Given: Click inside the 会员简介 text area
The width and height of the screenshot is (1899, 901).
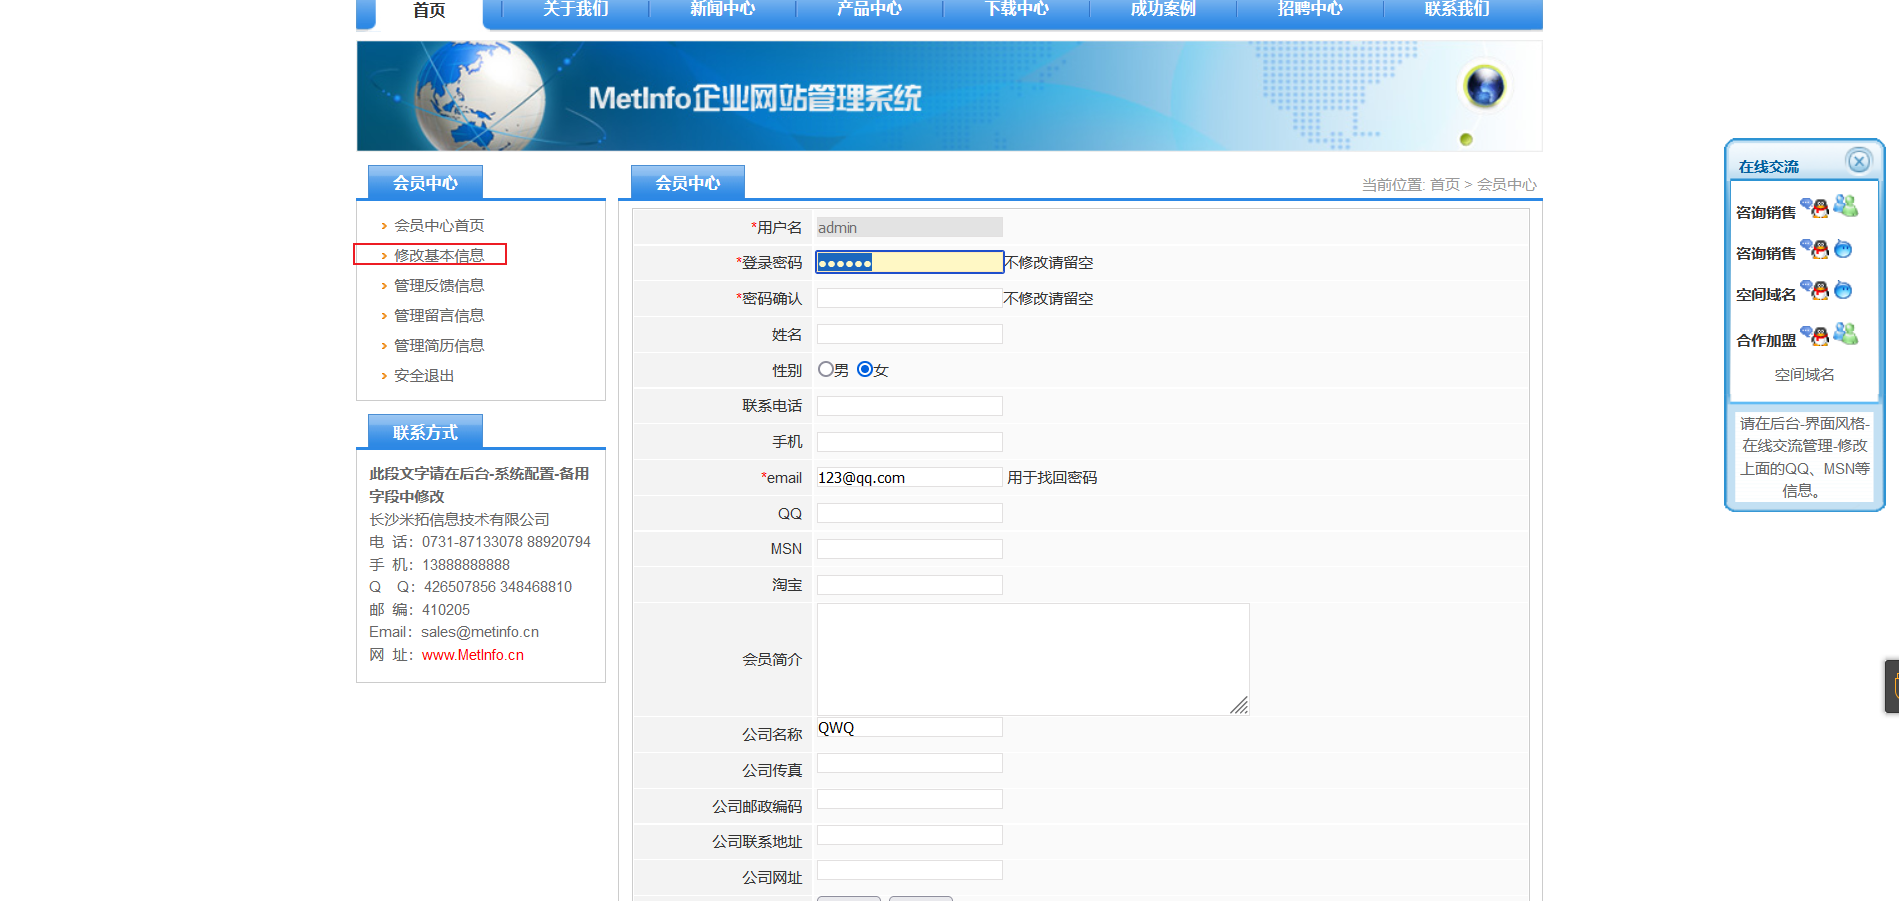Looking at the screenshot, I should [x=1032, y=659].
